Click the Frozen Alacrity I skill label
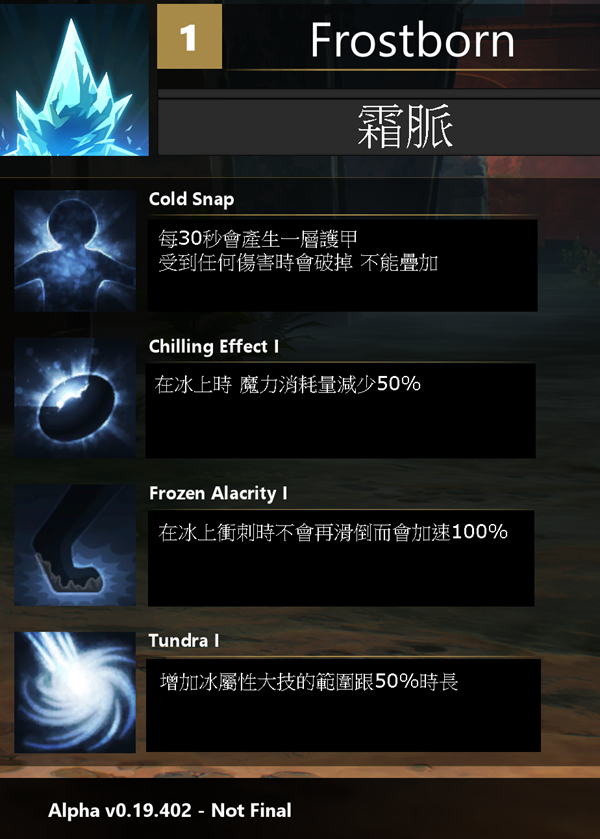Screen dimensions: 600x839 click(218, 493)
